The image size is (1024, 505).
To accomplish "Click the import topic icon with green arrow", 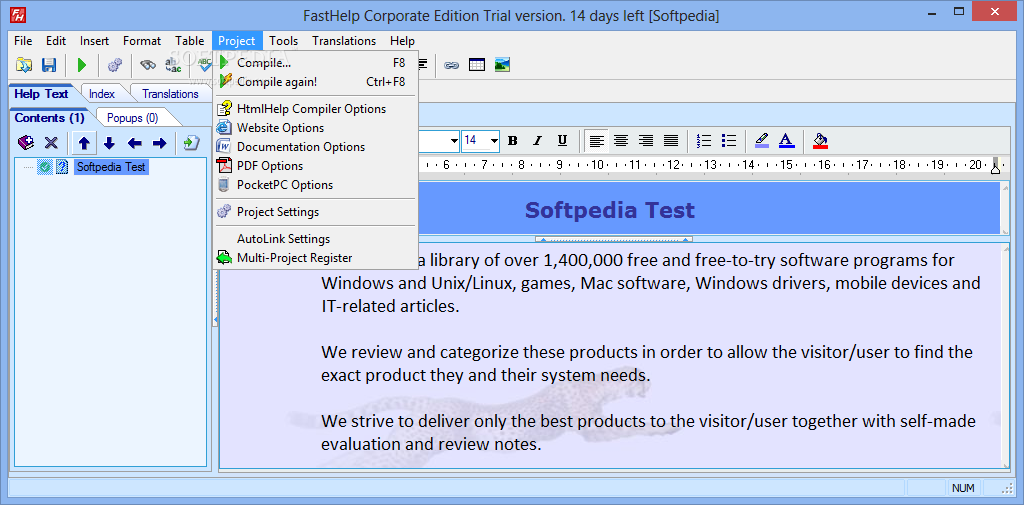I will coord(191,142).
